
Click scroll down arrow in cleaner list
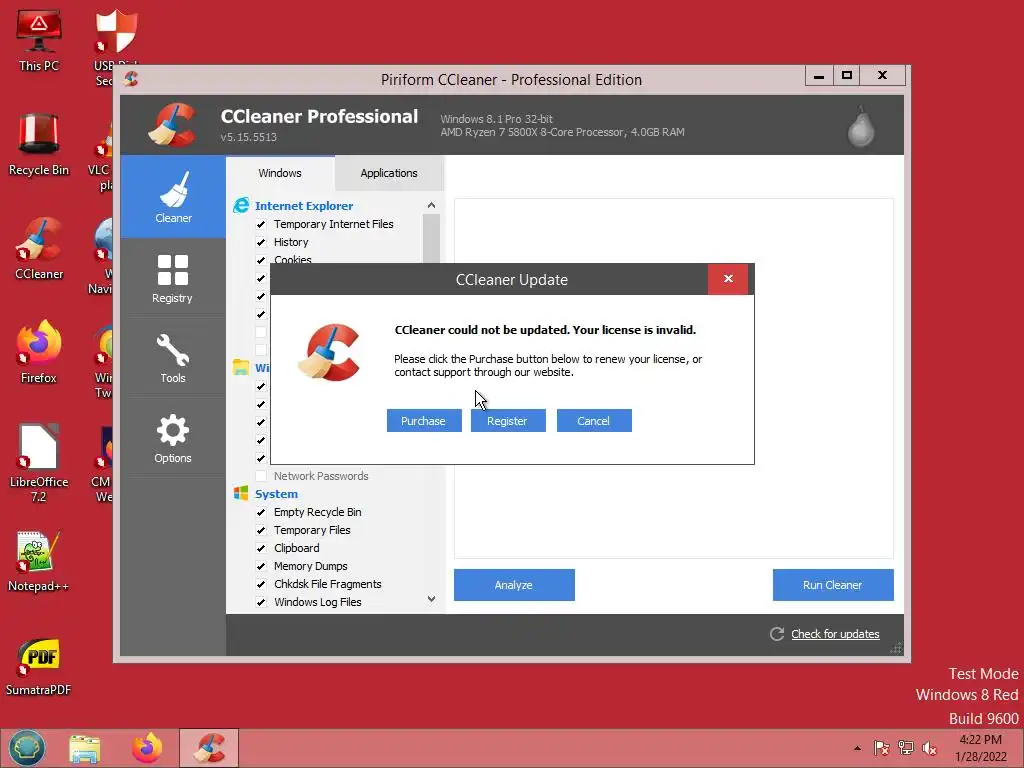coord(431,599)
